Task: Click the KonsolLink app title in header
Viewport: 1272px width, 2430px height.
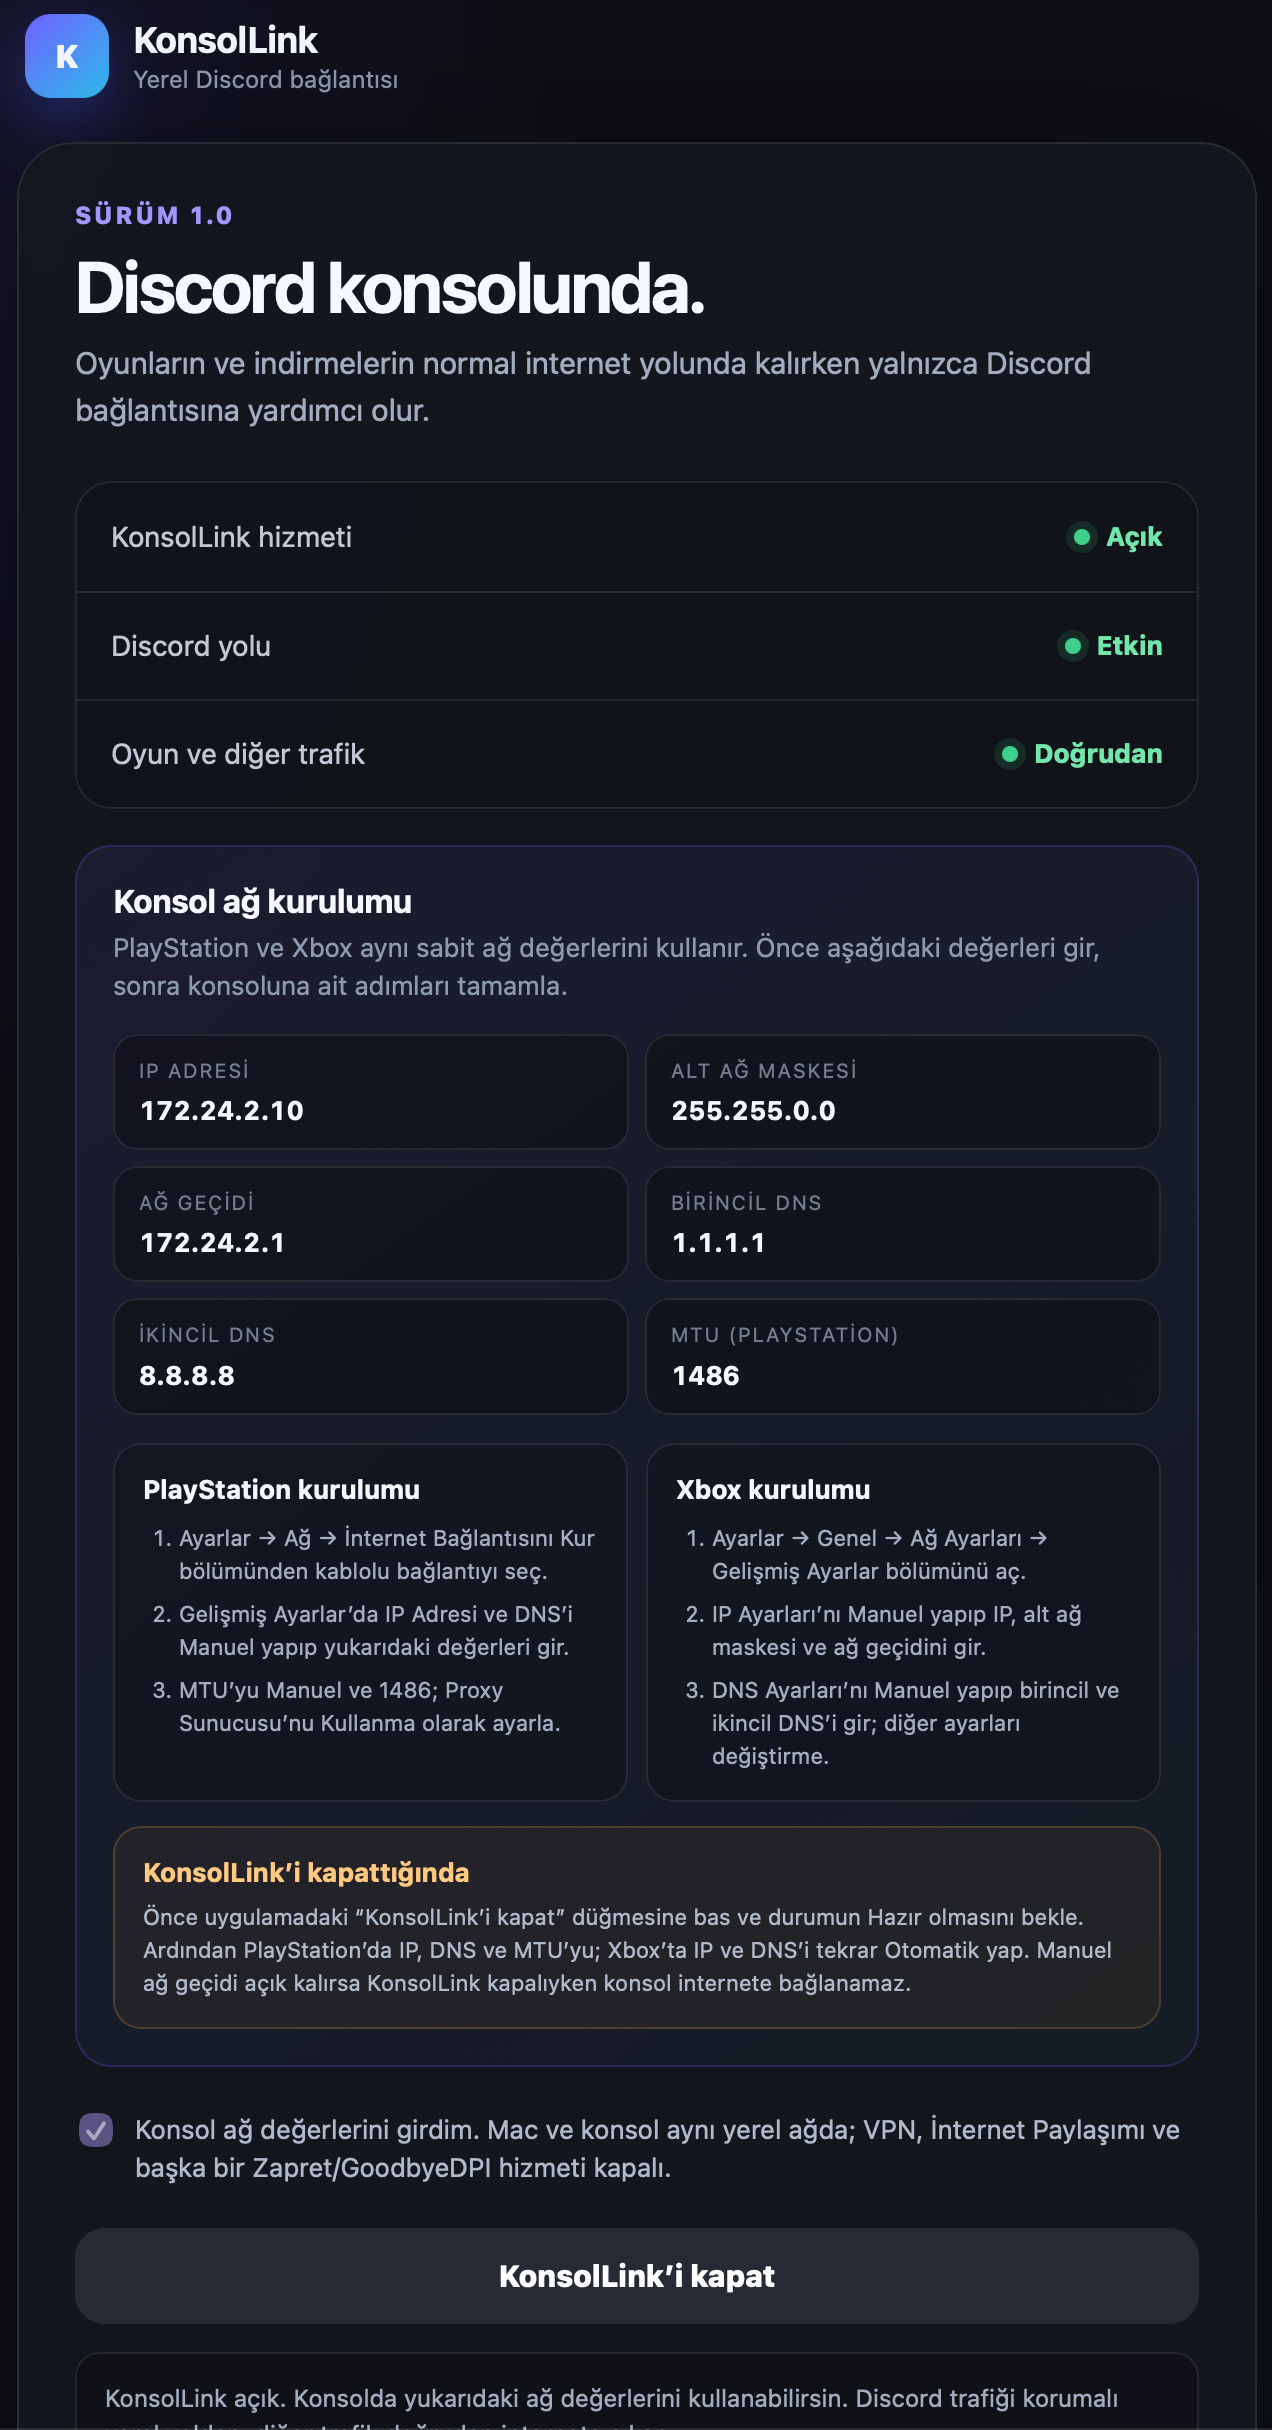Action: point(225,41)
